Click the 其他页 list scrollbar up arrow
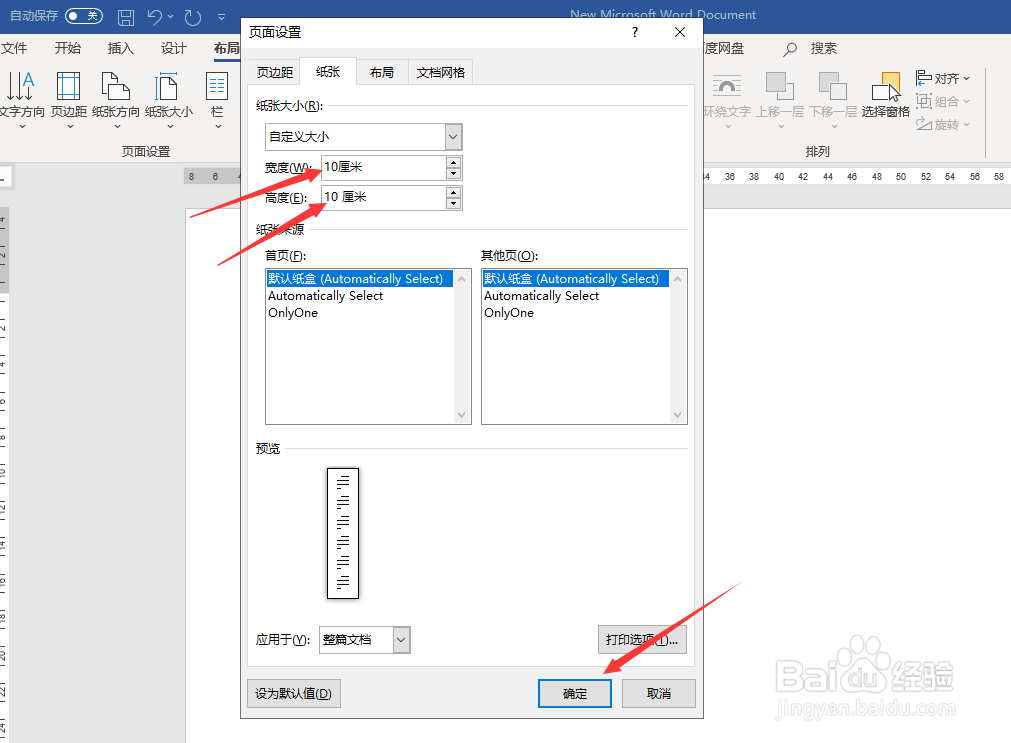Viewport: 1011px width, 743px height. click(678, 279)
